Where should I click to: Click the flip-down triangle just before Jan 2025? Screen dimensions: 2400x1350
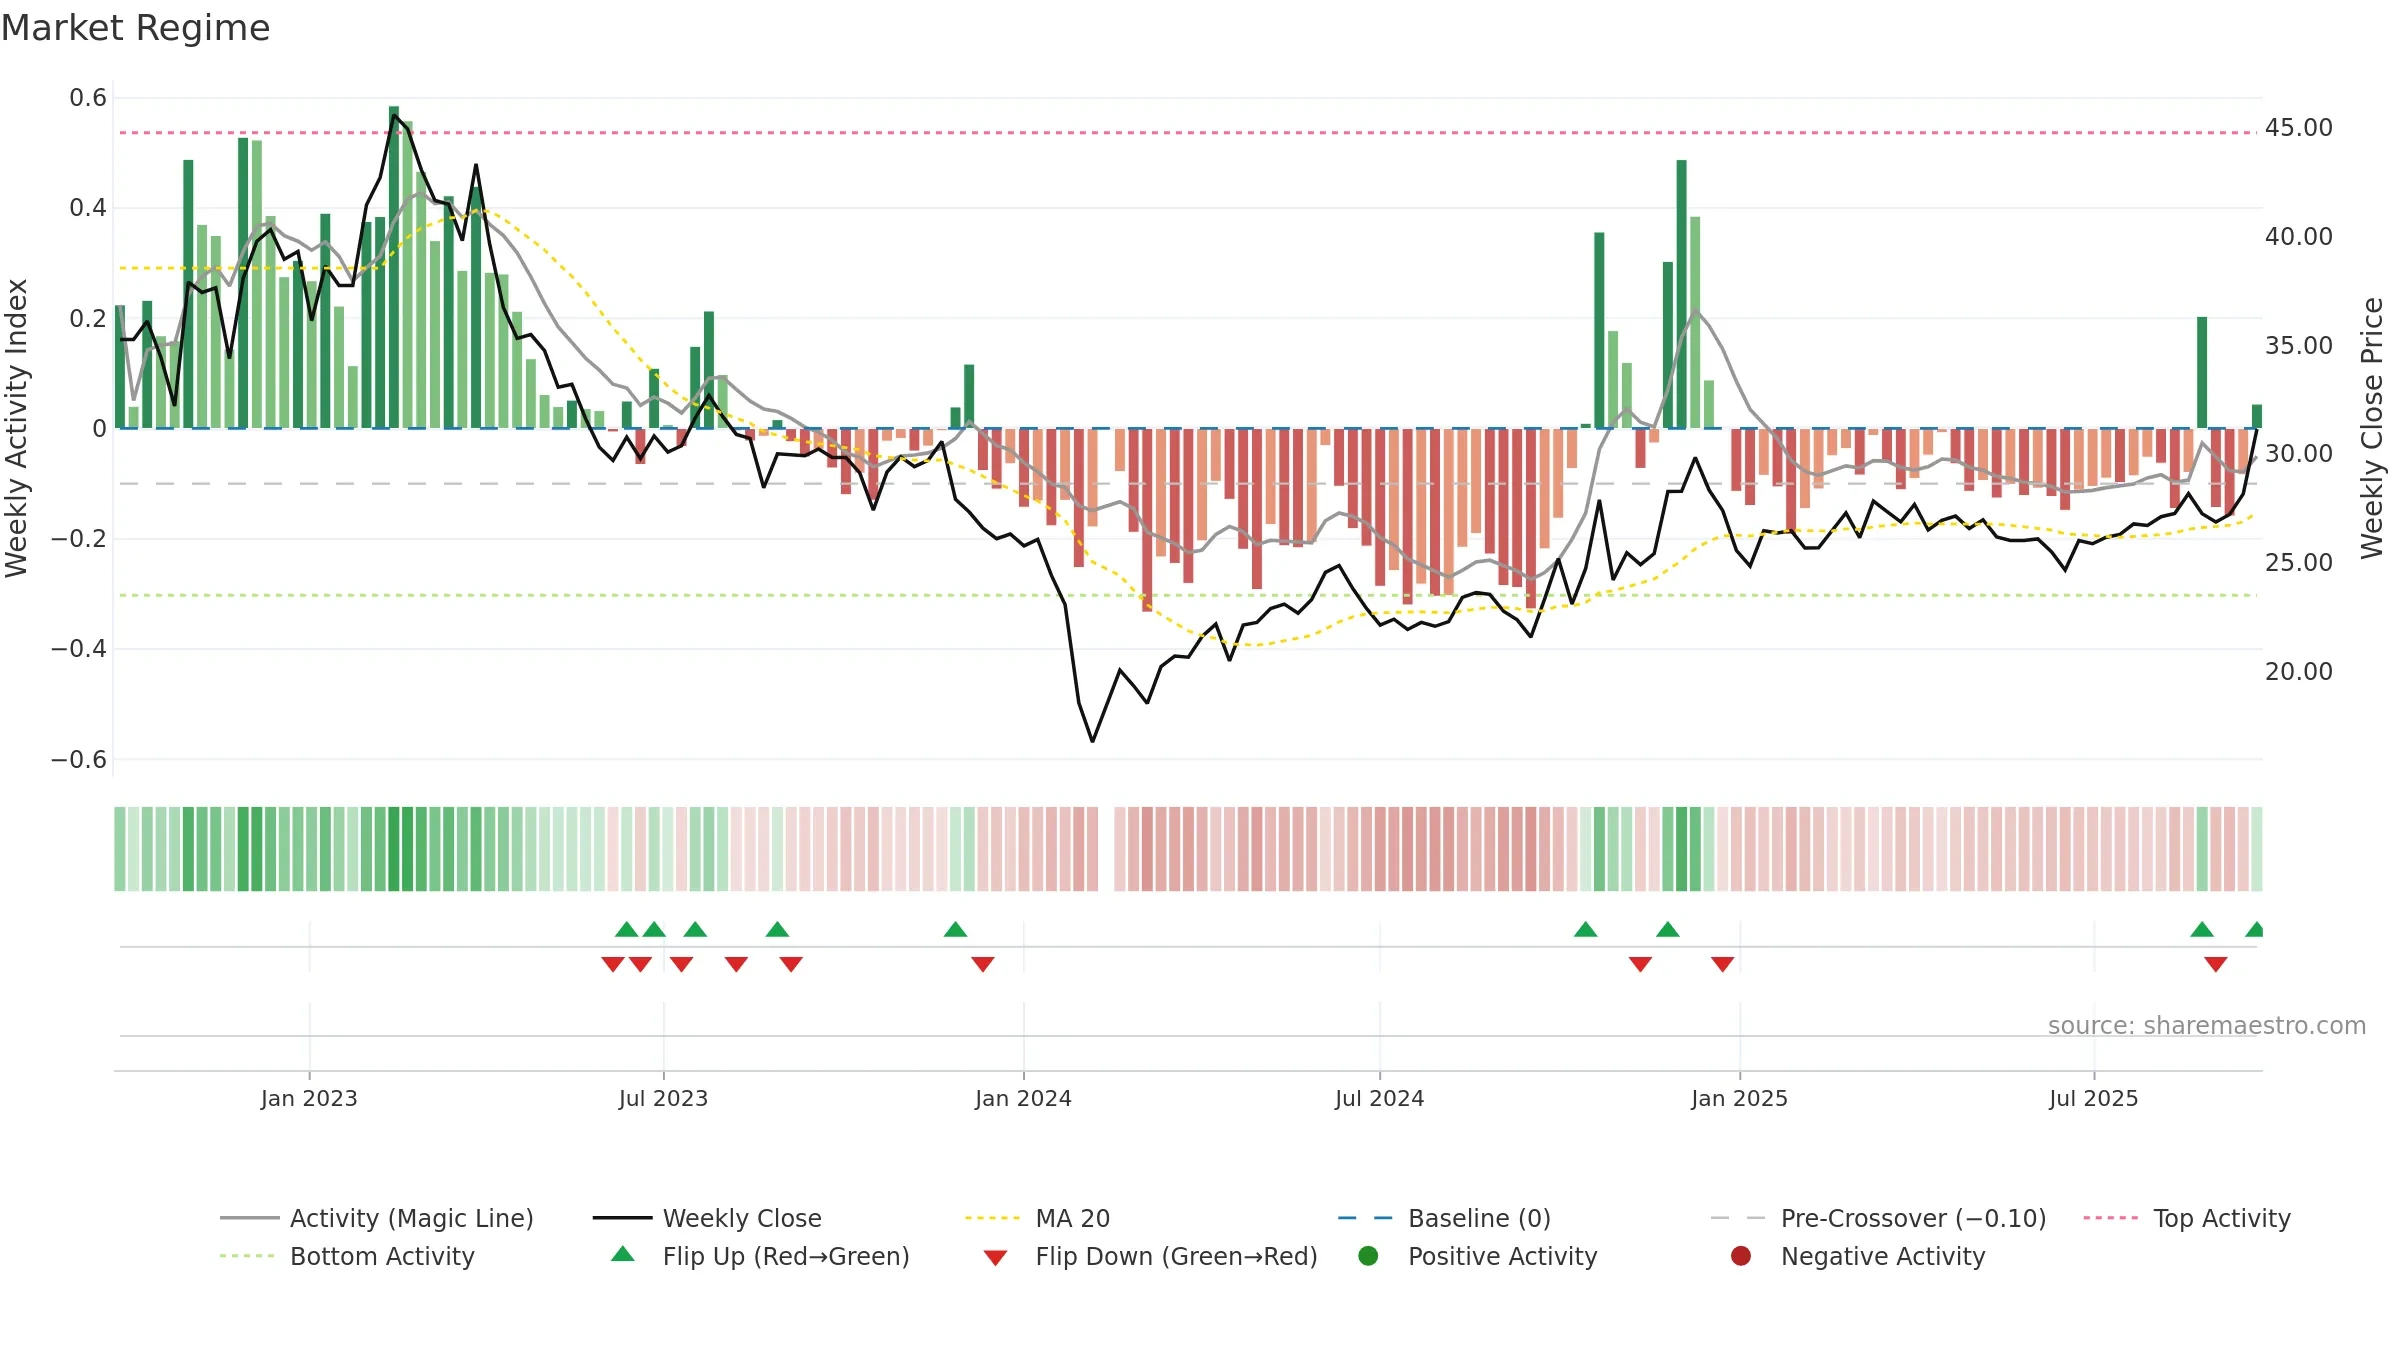click(1722, 964)
